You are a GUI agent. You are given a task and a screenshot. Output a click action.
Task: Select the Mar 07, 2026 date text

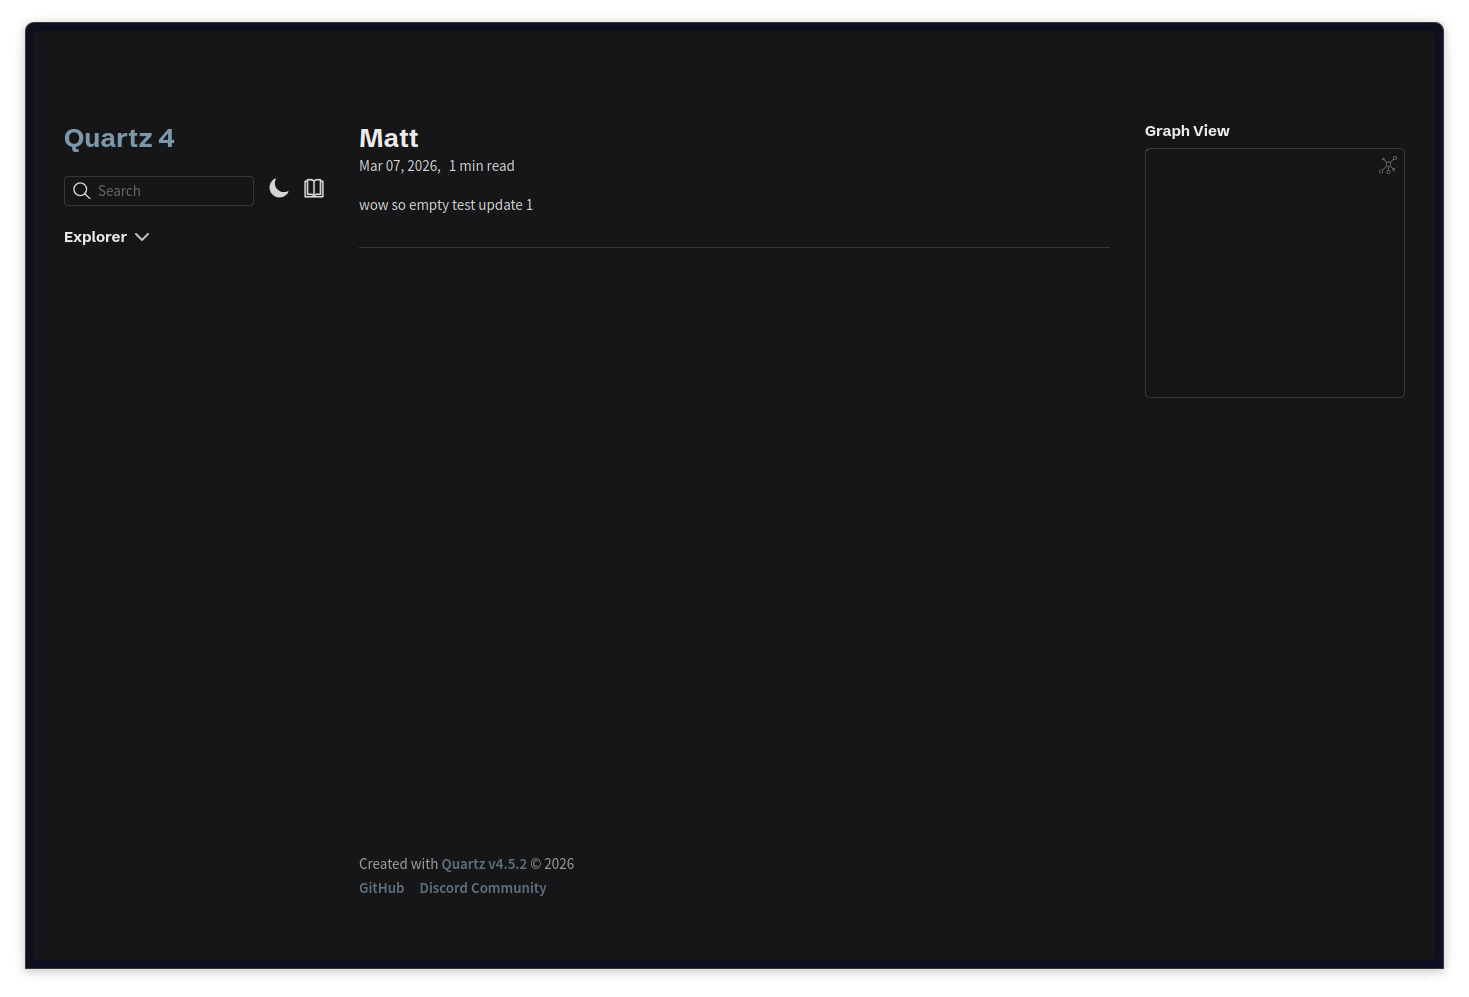coord(399,166)
